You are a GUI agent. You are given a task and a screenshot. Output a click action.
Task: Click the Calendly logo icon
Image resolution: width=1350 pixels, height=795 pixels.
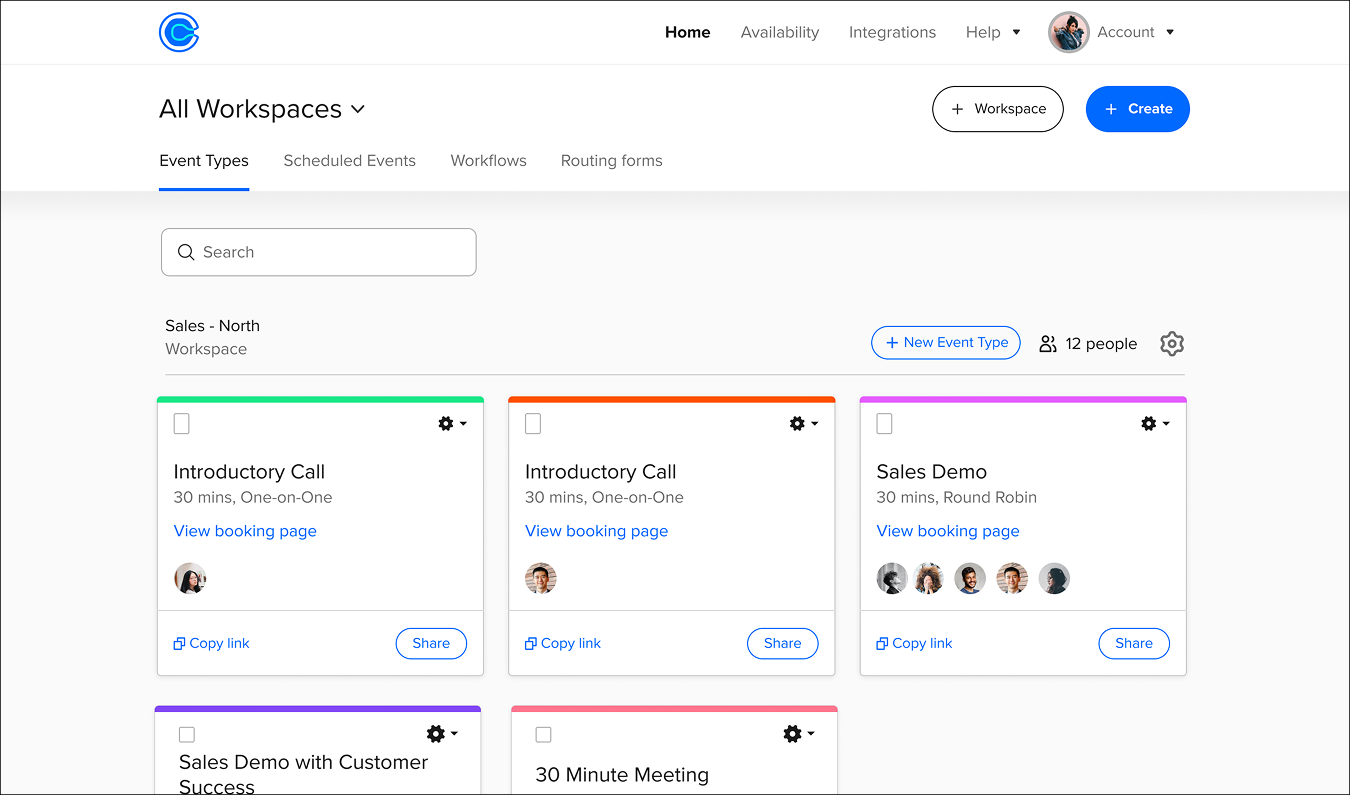pos(179,32)
